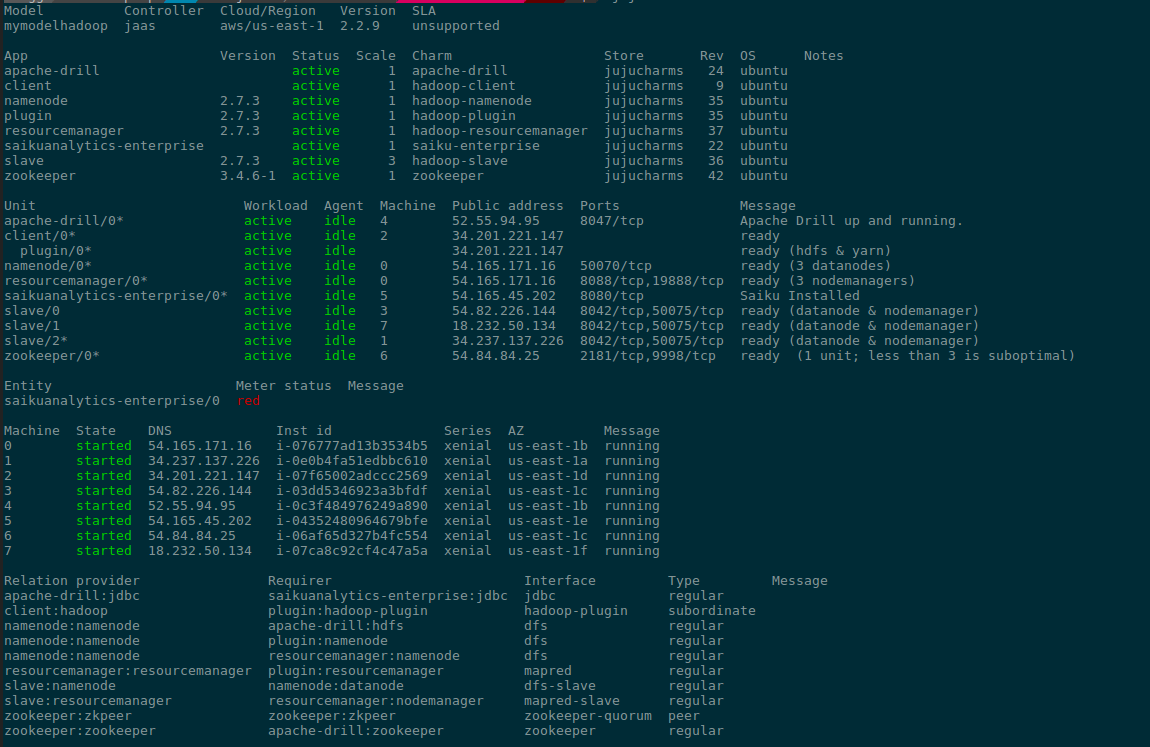Click message 'ready (3 nodemanagers)'

[827, 281]
